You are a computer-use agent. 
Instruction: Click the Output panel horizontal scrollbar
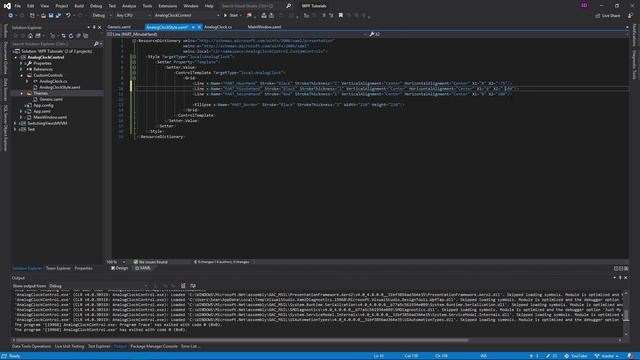(242, 340)
